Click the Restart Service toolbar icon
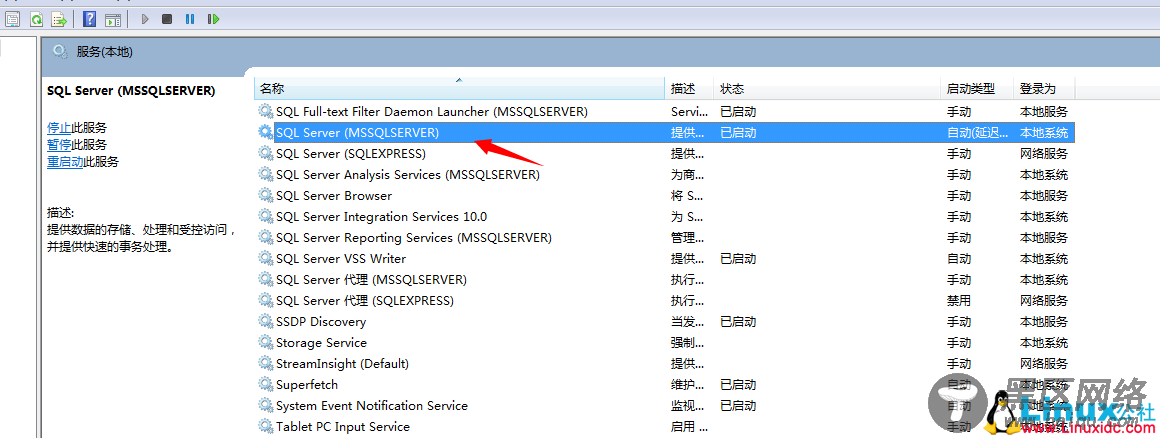Image resolution: width=1160 pixels, height=438 pixels. click(213, 19)
